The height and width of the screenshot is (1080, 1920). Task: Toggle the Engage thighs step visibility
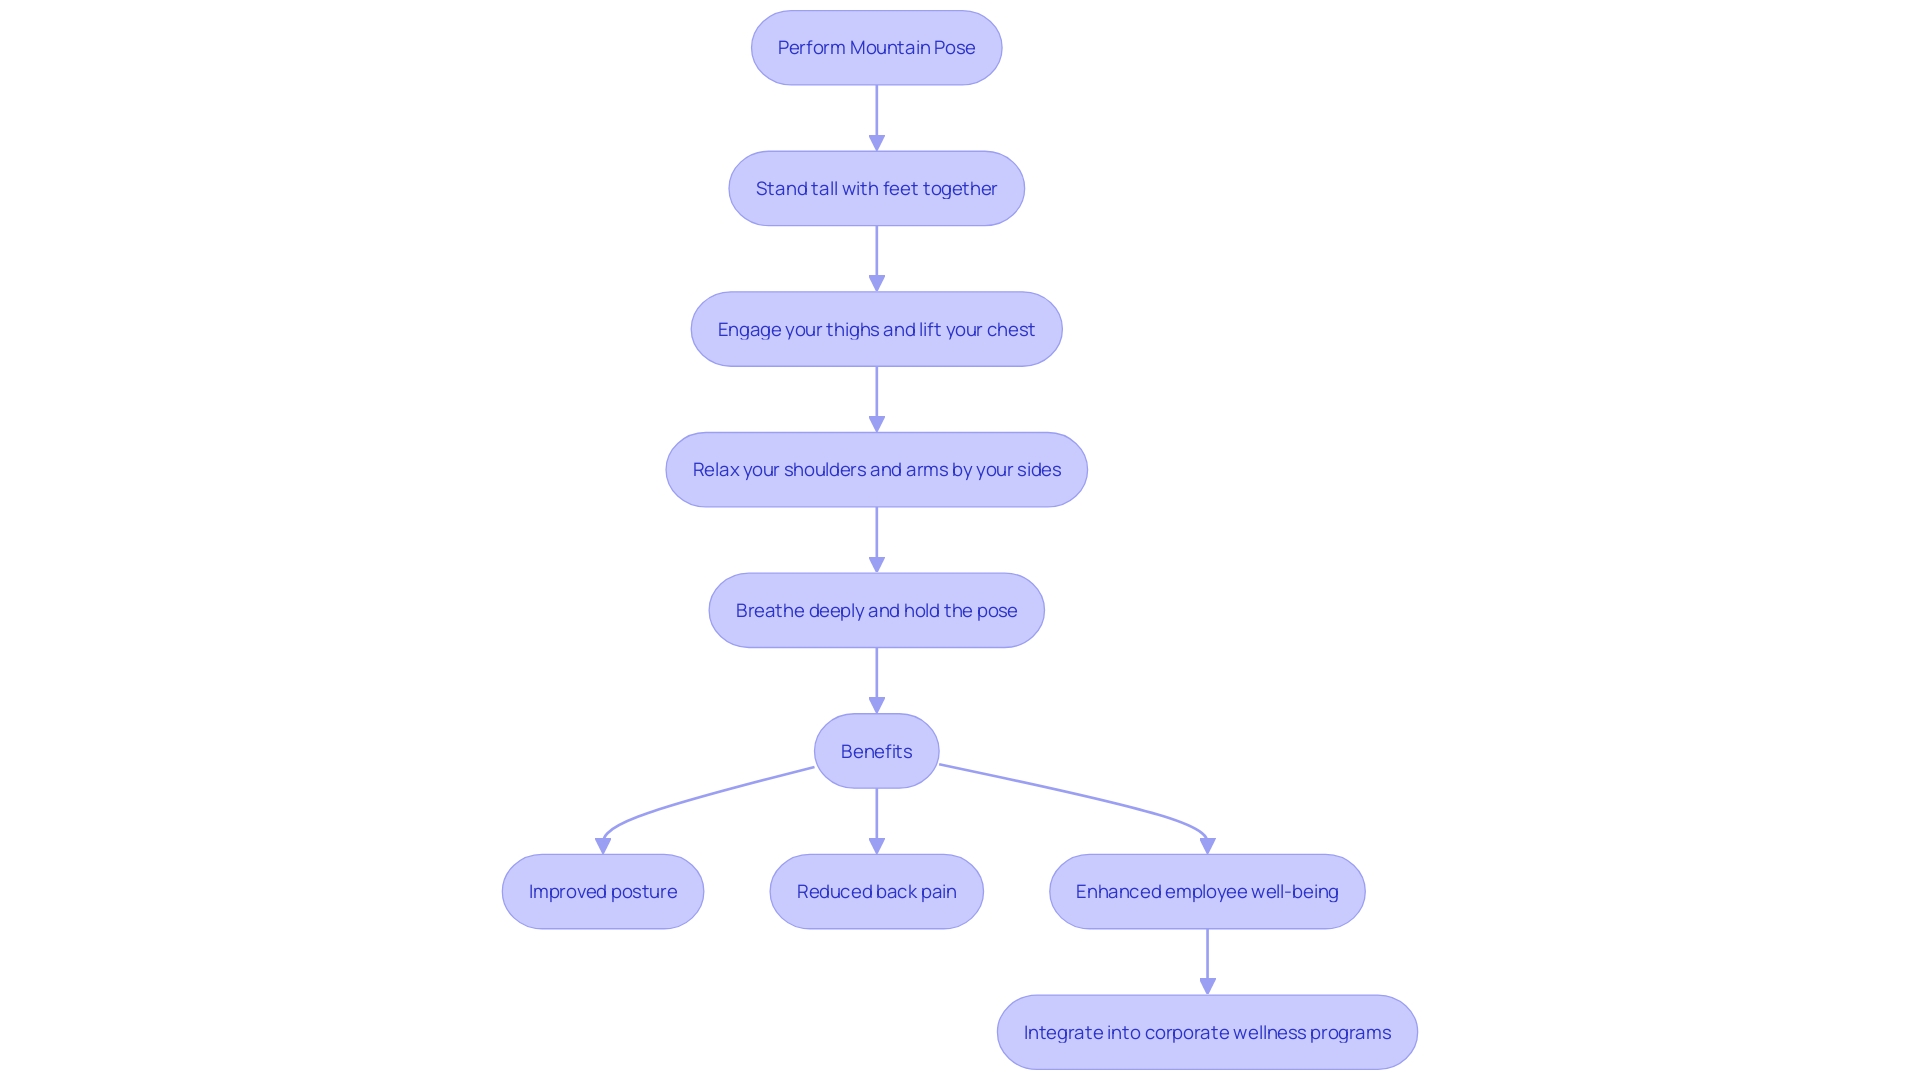pyautogui.click(x=877, y=328)
